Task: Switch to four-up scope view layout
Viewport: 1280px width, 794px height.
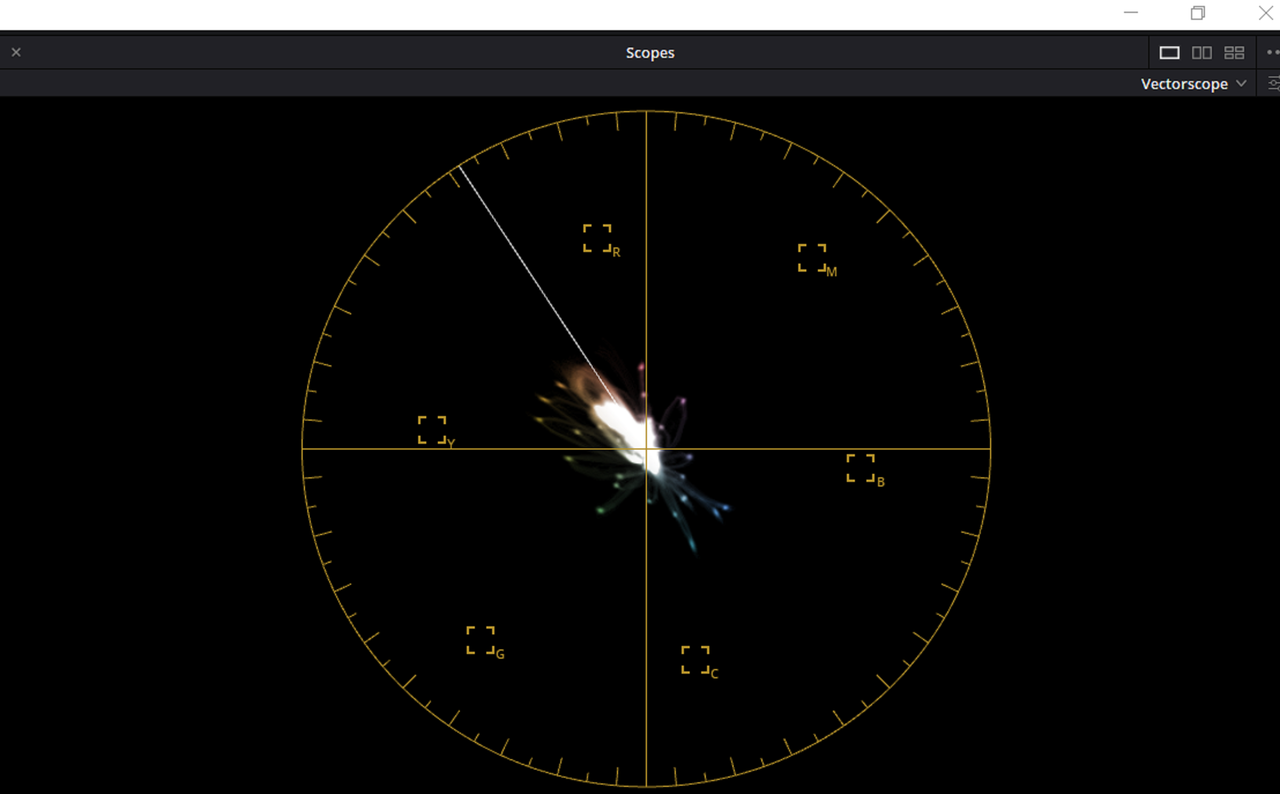Action: click(1234, 52)
